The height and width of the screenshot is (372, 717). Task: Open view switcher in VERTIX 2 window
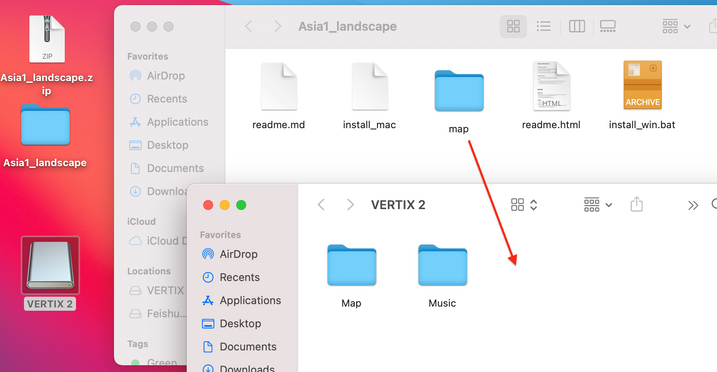tap(524, 205)
